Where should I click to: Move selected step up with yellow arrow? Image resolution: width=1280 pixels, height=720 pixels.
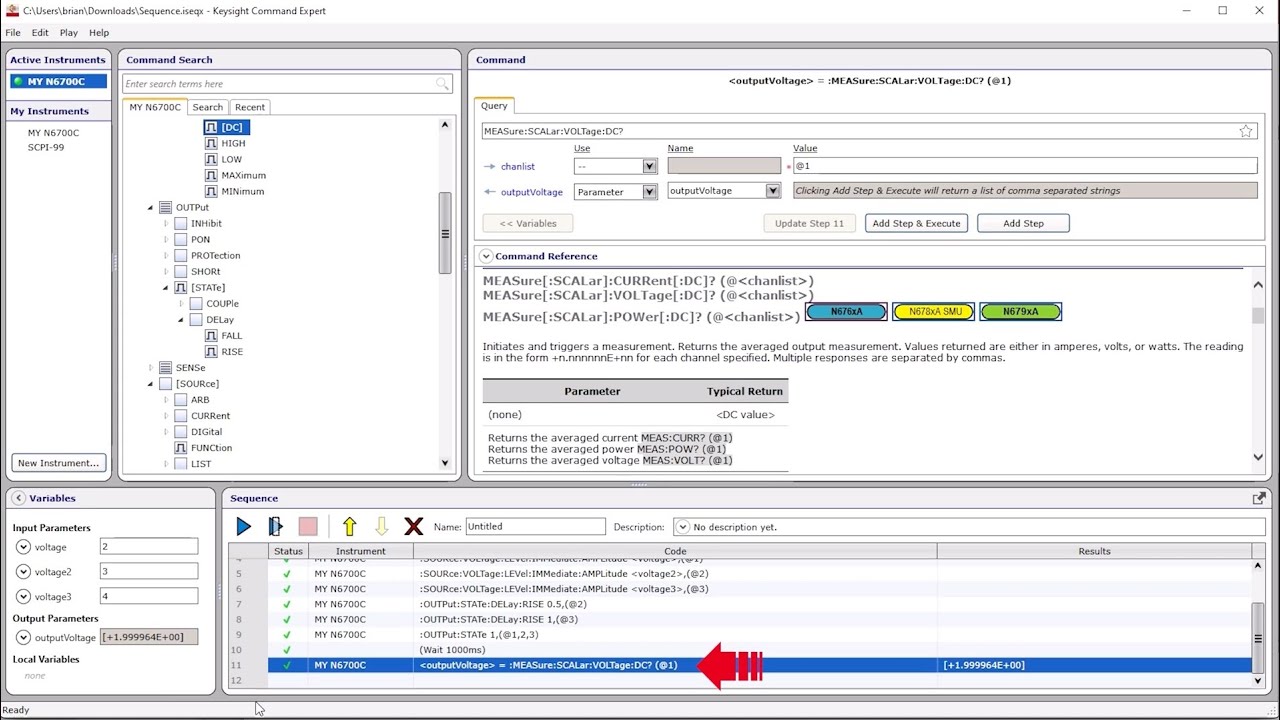349,526
